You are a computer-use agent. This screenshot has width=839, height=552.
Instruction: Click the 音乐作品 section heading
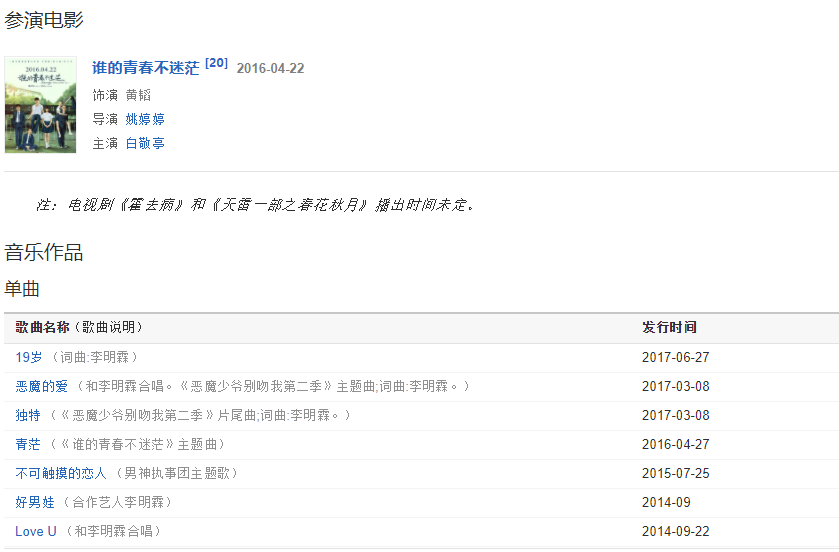44,252
